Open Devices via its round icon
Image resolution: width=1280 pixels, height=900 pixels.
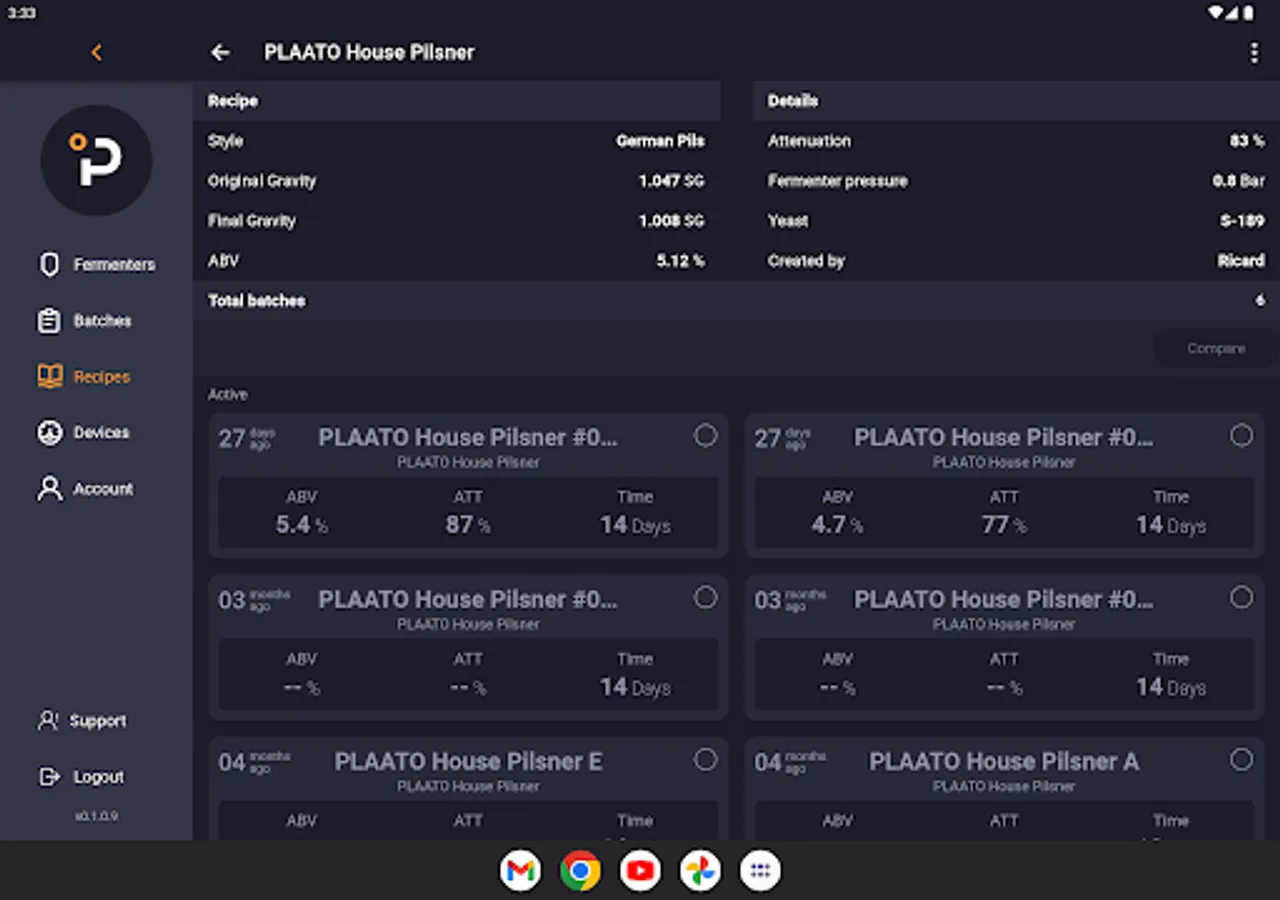coord(49,432)
